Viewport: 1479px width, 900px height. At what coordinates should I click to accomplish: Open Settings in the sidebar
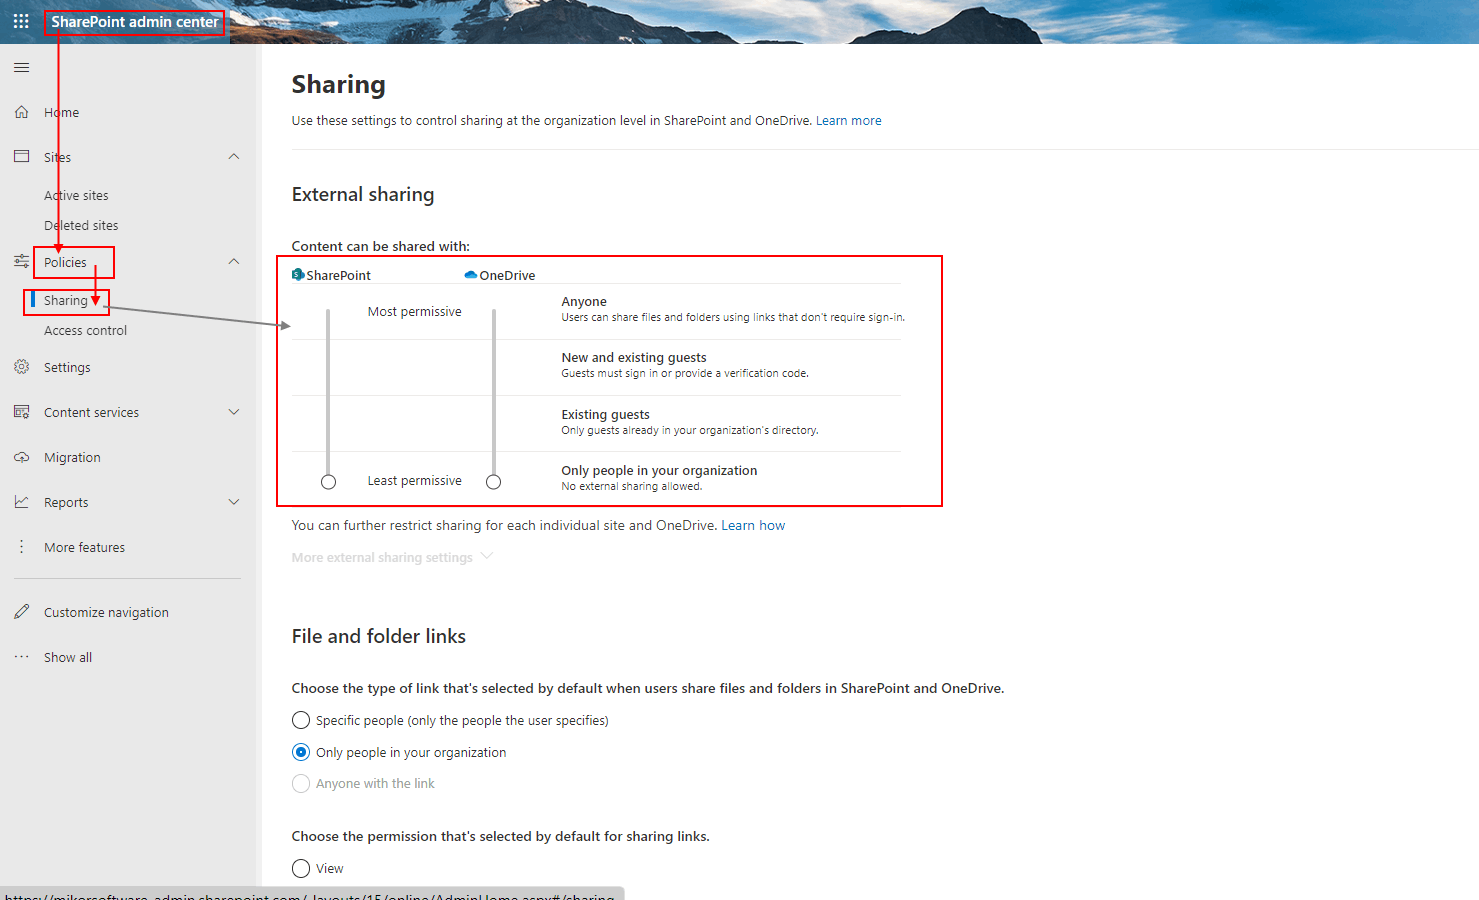tap(67, 368)
